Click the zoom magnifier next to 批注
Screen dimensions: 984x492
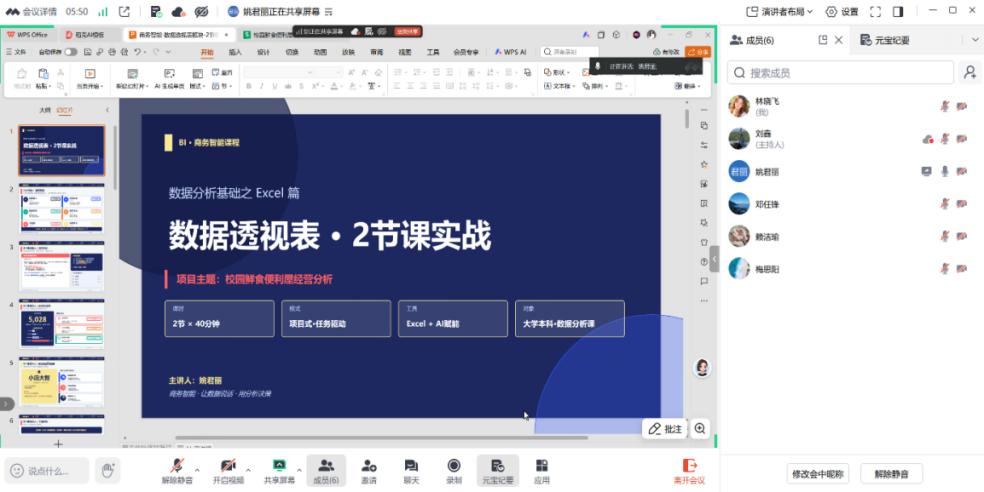click(700, 429)
